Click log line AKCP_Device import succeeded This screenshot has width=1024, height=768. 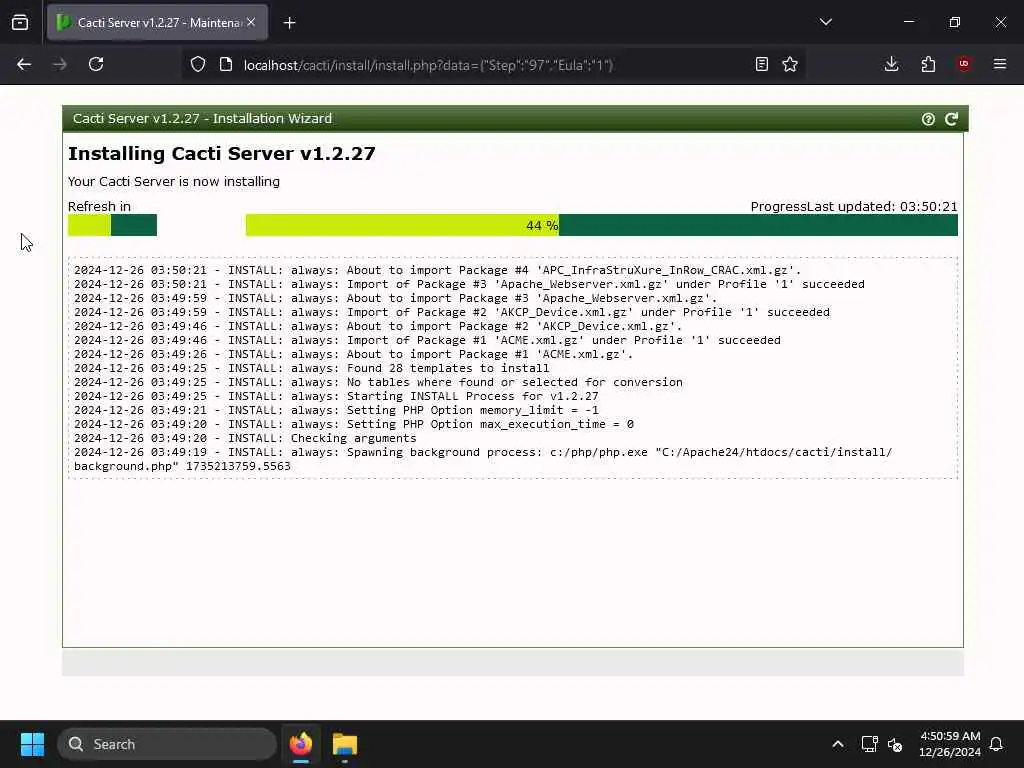[x=451, y=312]
